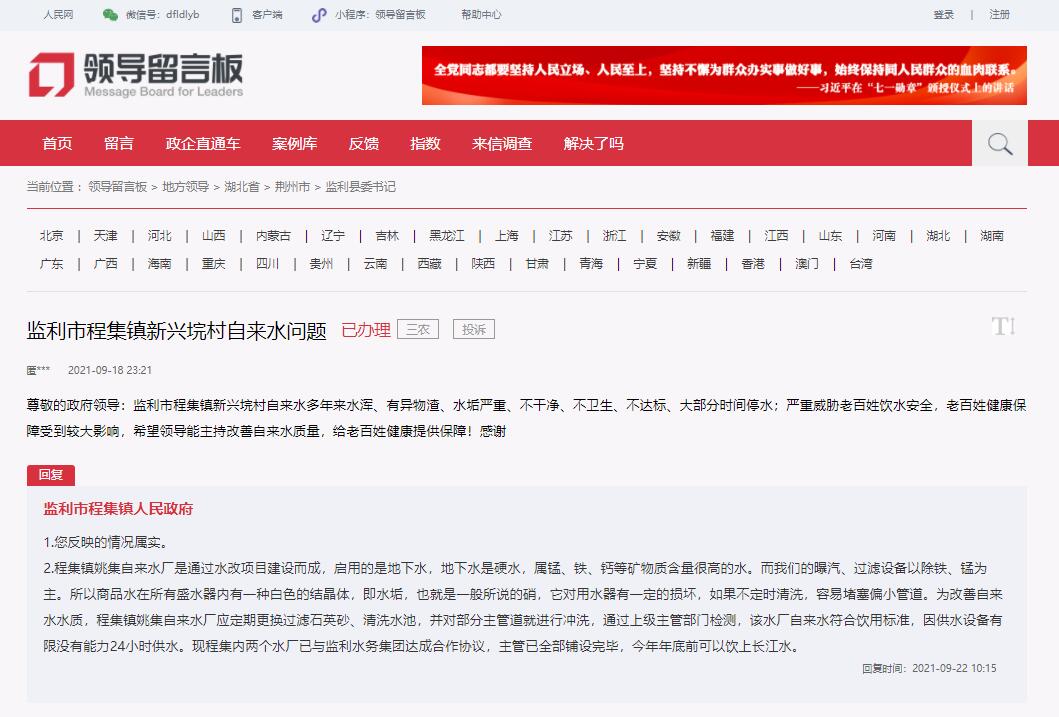Click 荆州市 in the breadcrumb
This screenshot has width=1059, height=717.
tap(292, 187)
